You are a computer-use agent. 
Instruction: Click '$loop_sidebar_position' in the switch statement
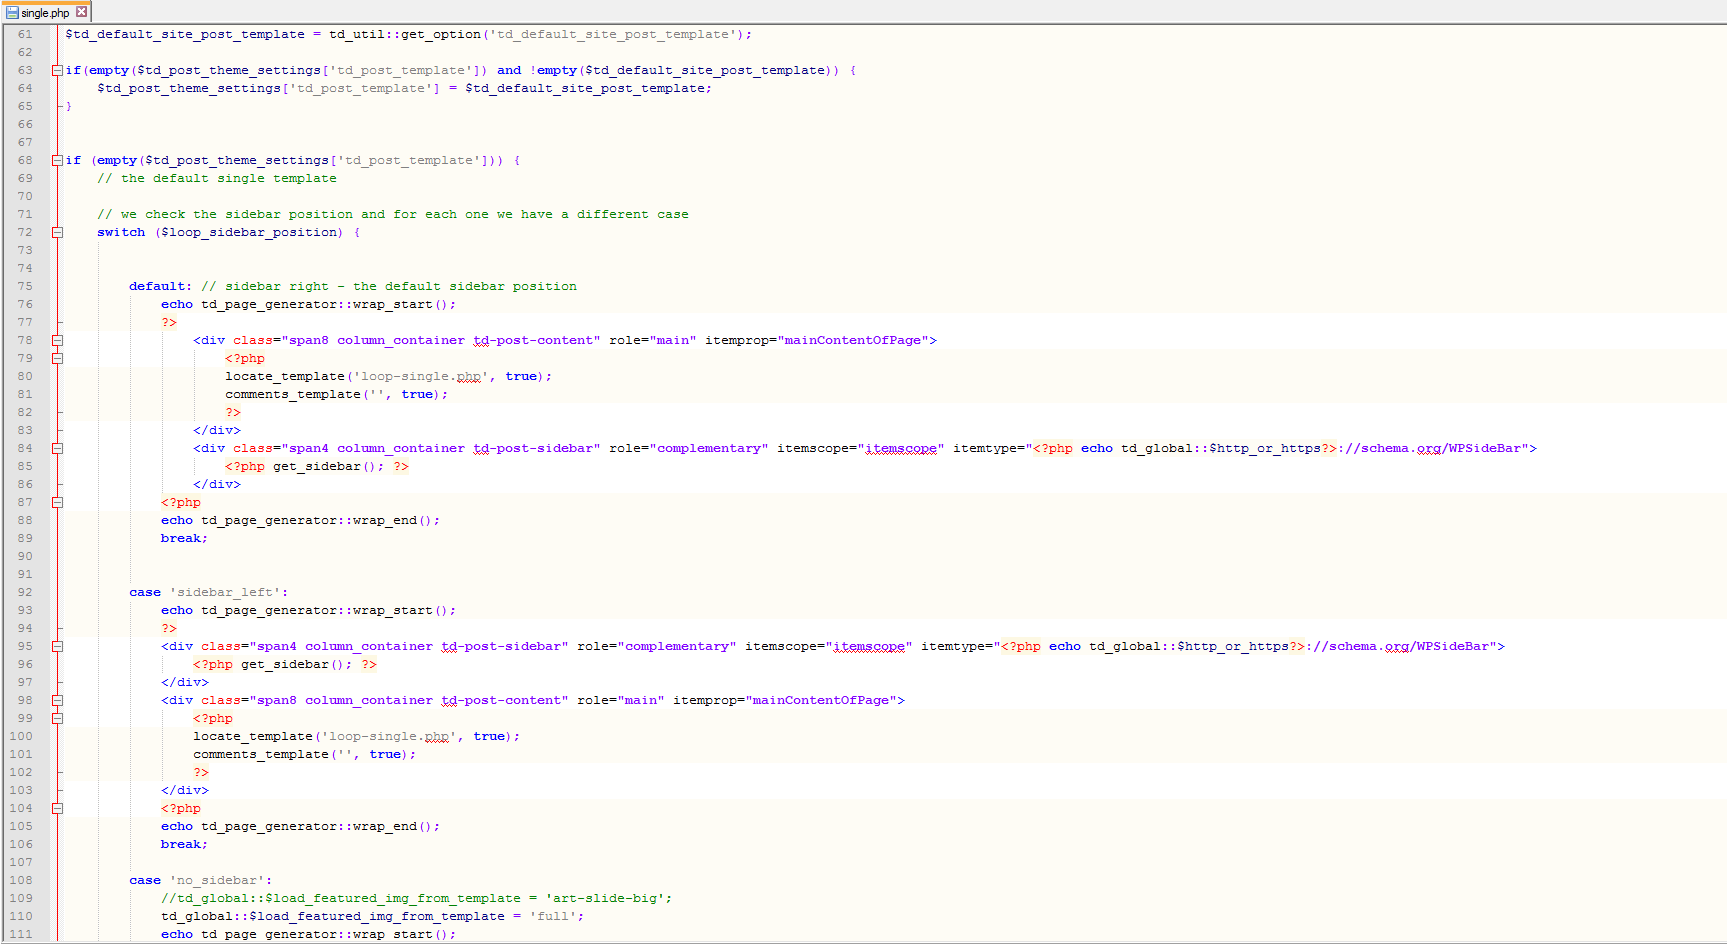pyautogui.click(x=249, y=232)
